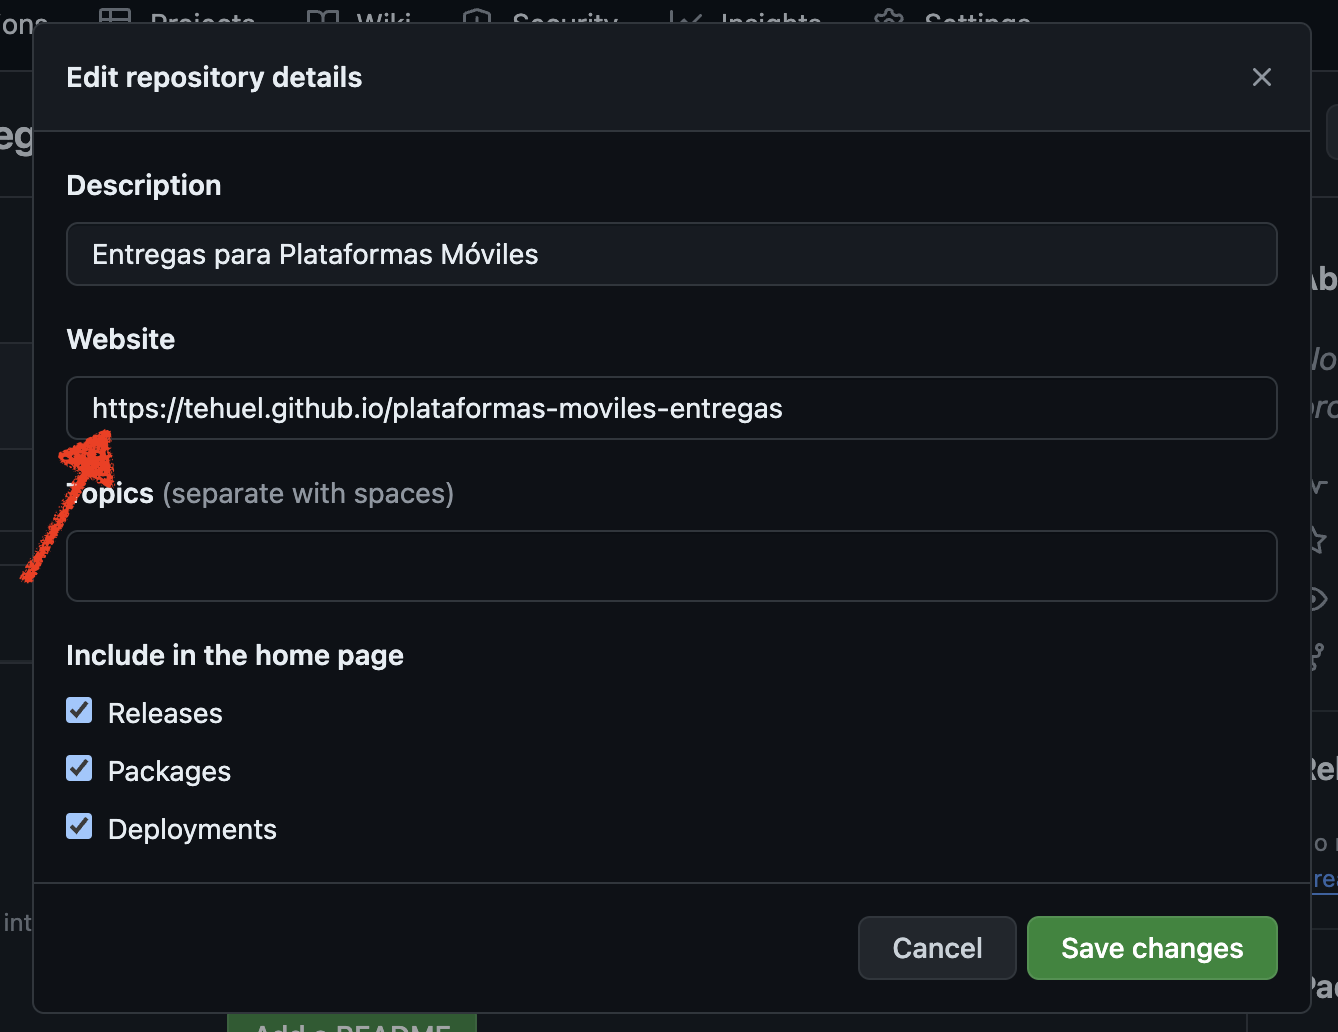This screenshot has height=1032, width=1338.
Task: Open the Security shield icon
Action: pos(477,17)
